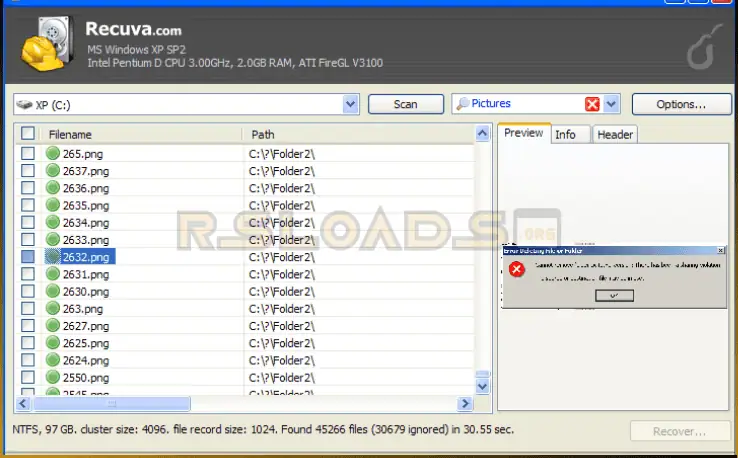Click the drive icon beside XP (C:)

pyautogui.click(x=25, y=104)
